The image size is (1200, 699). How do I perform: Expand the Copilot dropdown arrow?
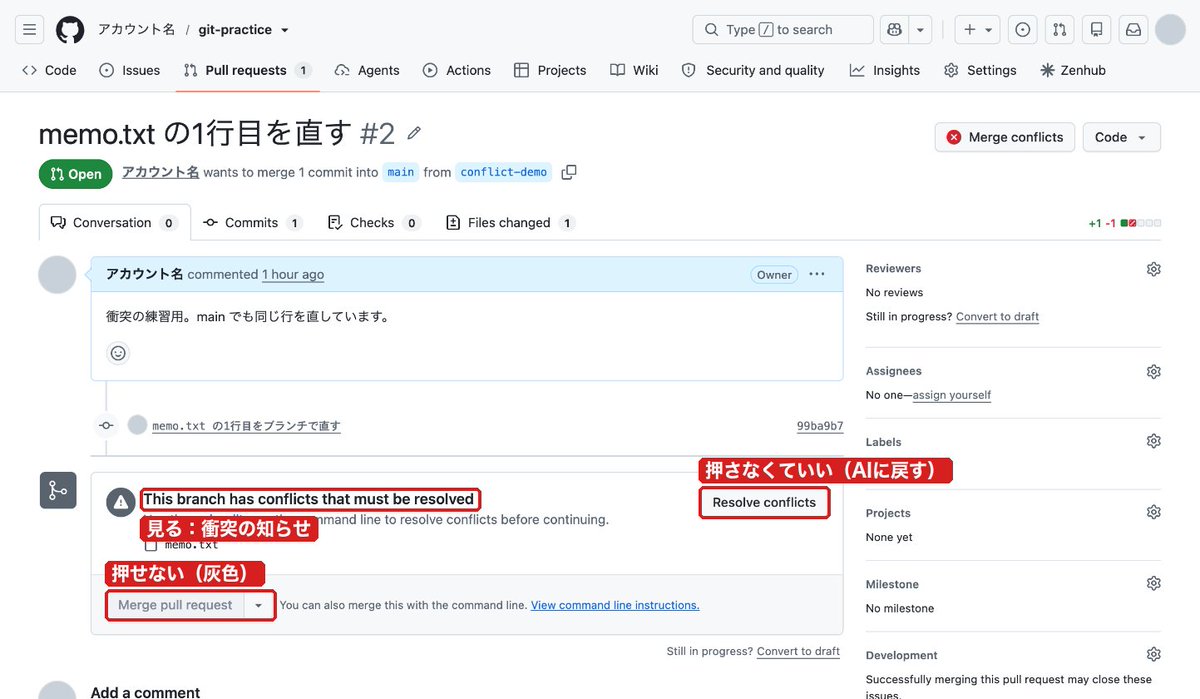coord(920,30)
